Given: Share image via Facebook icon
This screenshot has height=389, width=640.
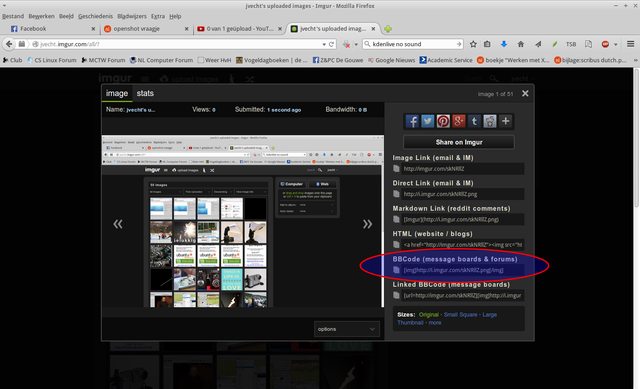Looking at the screenshot, I should pyautogui.click(x=412, y=121).
